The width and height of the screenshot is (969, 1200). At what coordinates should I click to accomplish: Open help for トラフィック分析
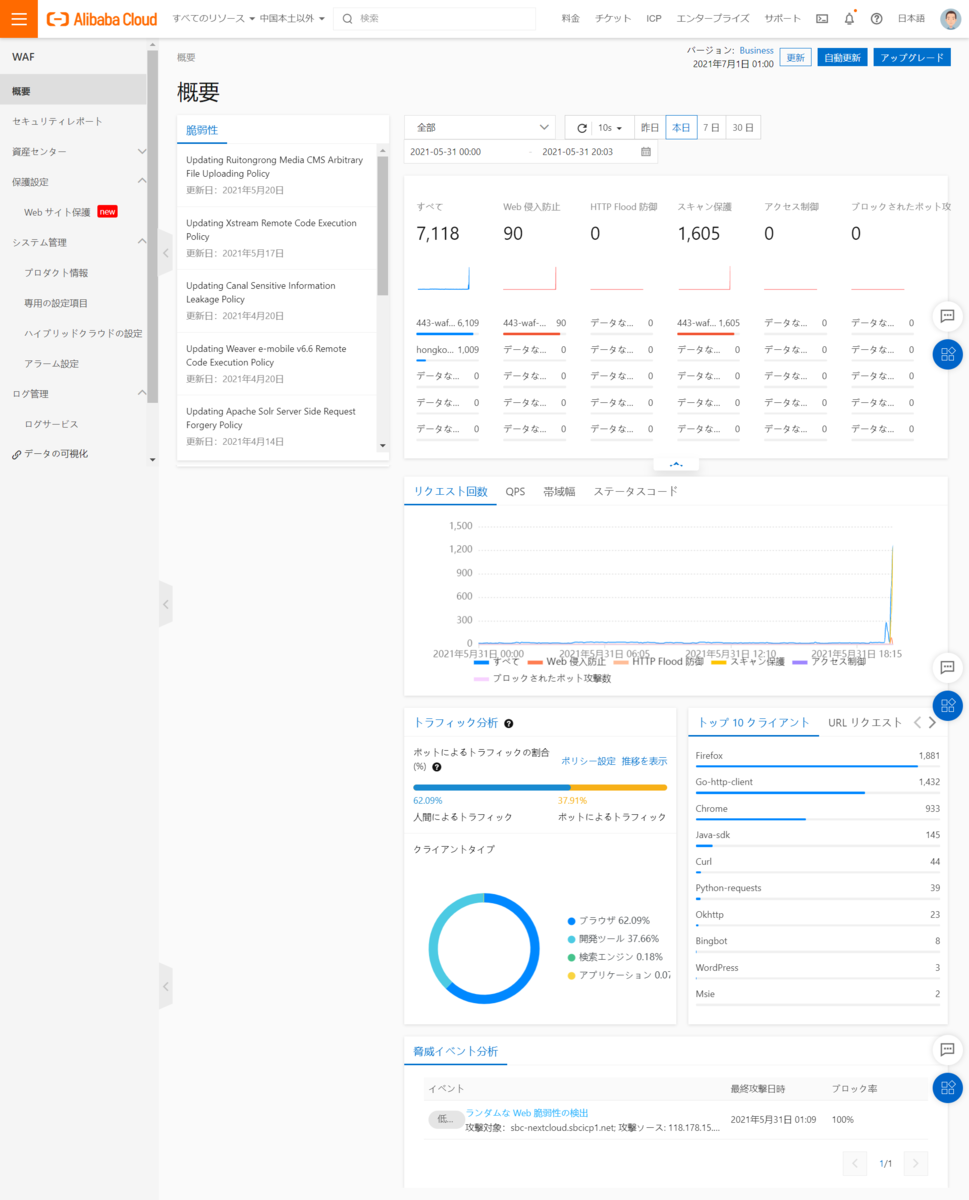(x=509, y=723)
